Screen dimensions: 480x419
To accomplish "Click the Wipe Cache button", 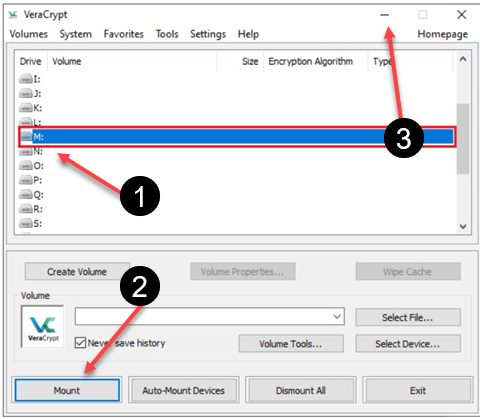I will point(408,272).
